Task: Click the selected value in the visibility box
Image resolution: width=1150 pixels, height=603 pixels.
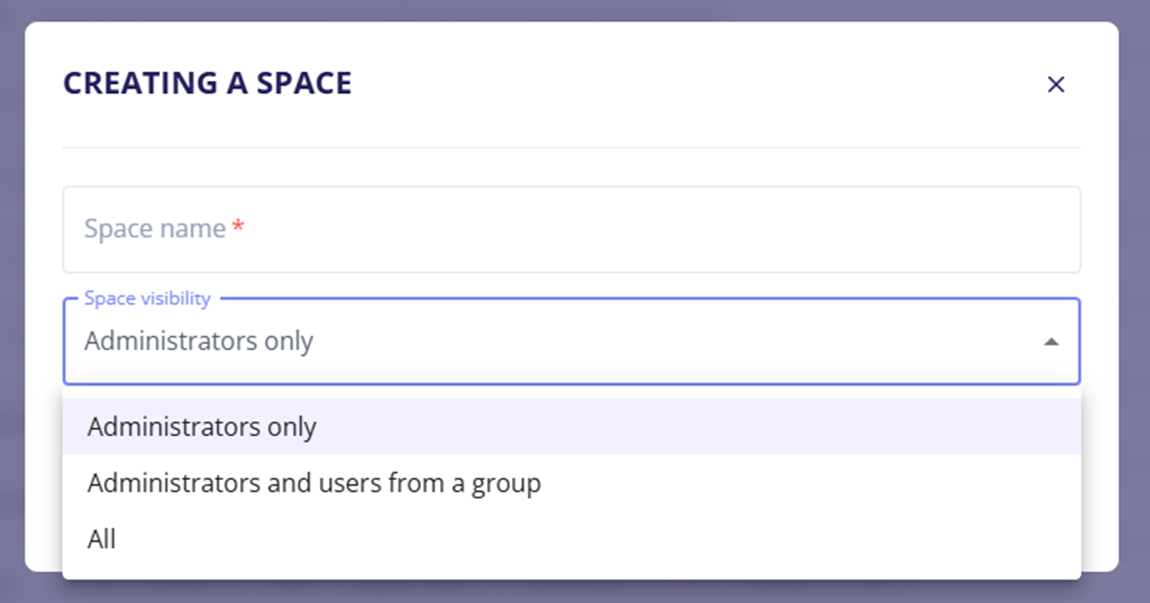Action: point(199,342)
